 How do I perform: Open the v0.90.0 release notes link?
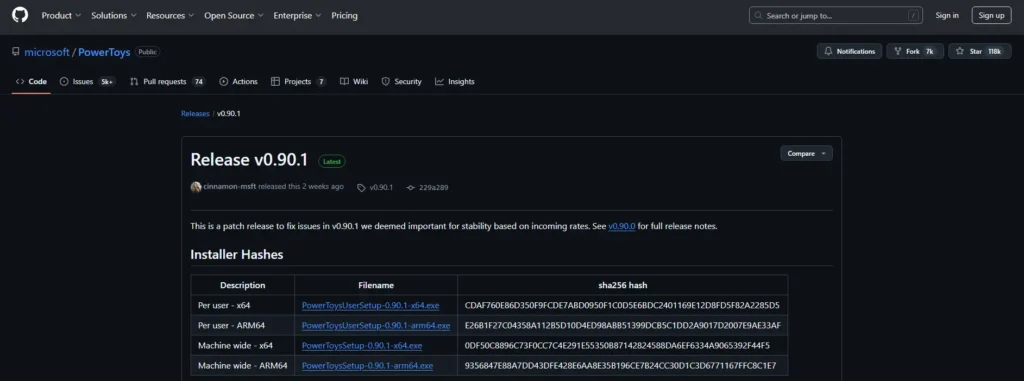pyautogui.click(x=622, y=226)
